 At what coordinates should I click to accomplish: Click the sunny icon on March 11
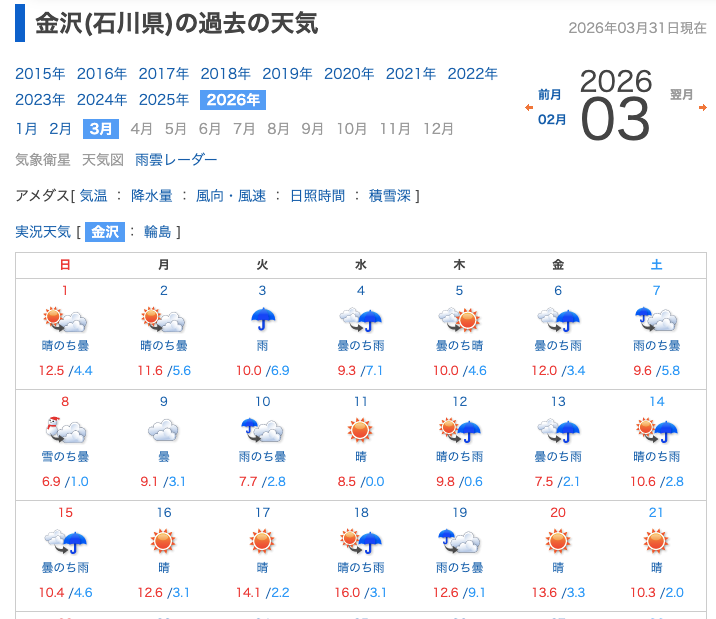[360, 432]
